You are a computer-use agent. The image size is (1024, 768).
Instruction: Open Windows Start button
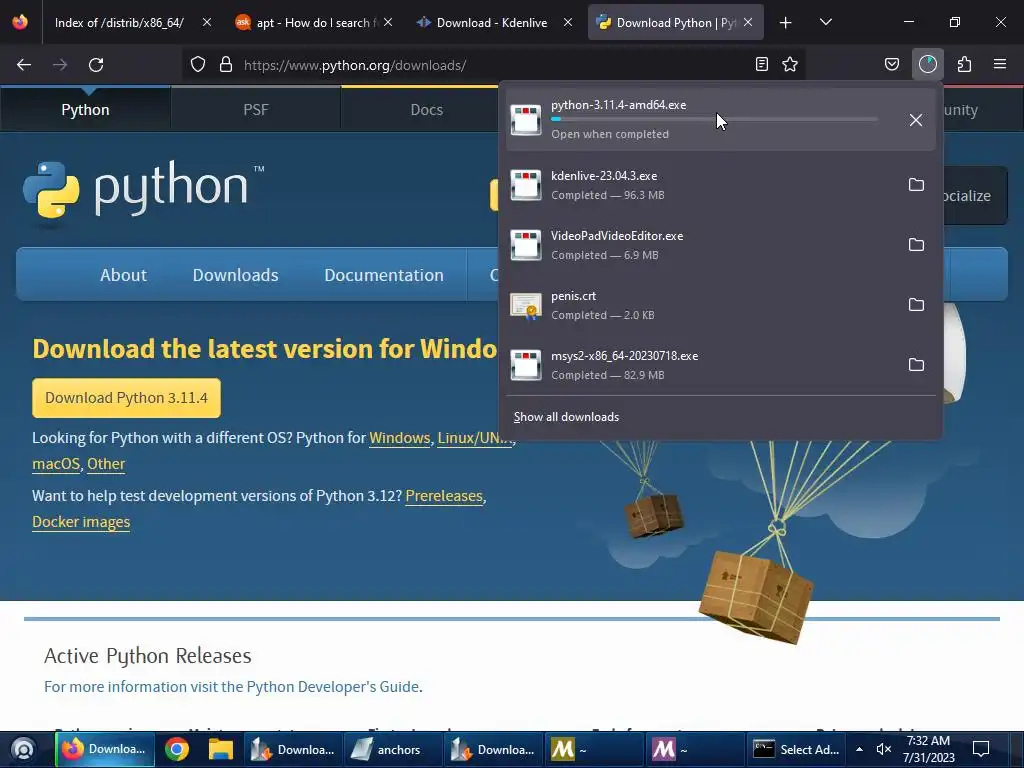(23, 749)
